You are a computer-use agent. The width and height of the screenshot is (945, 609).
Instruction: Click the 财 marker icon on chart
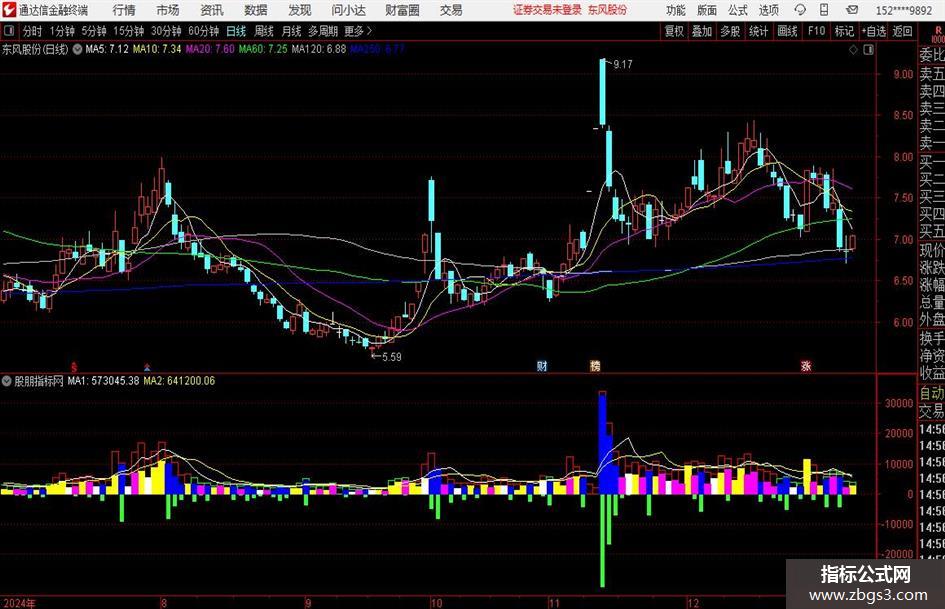[x=542, y=365]
